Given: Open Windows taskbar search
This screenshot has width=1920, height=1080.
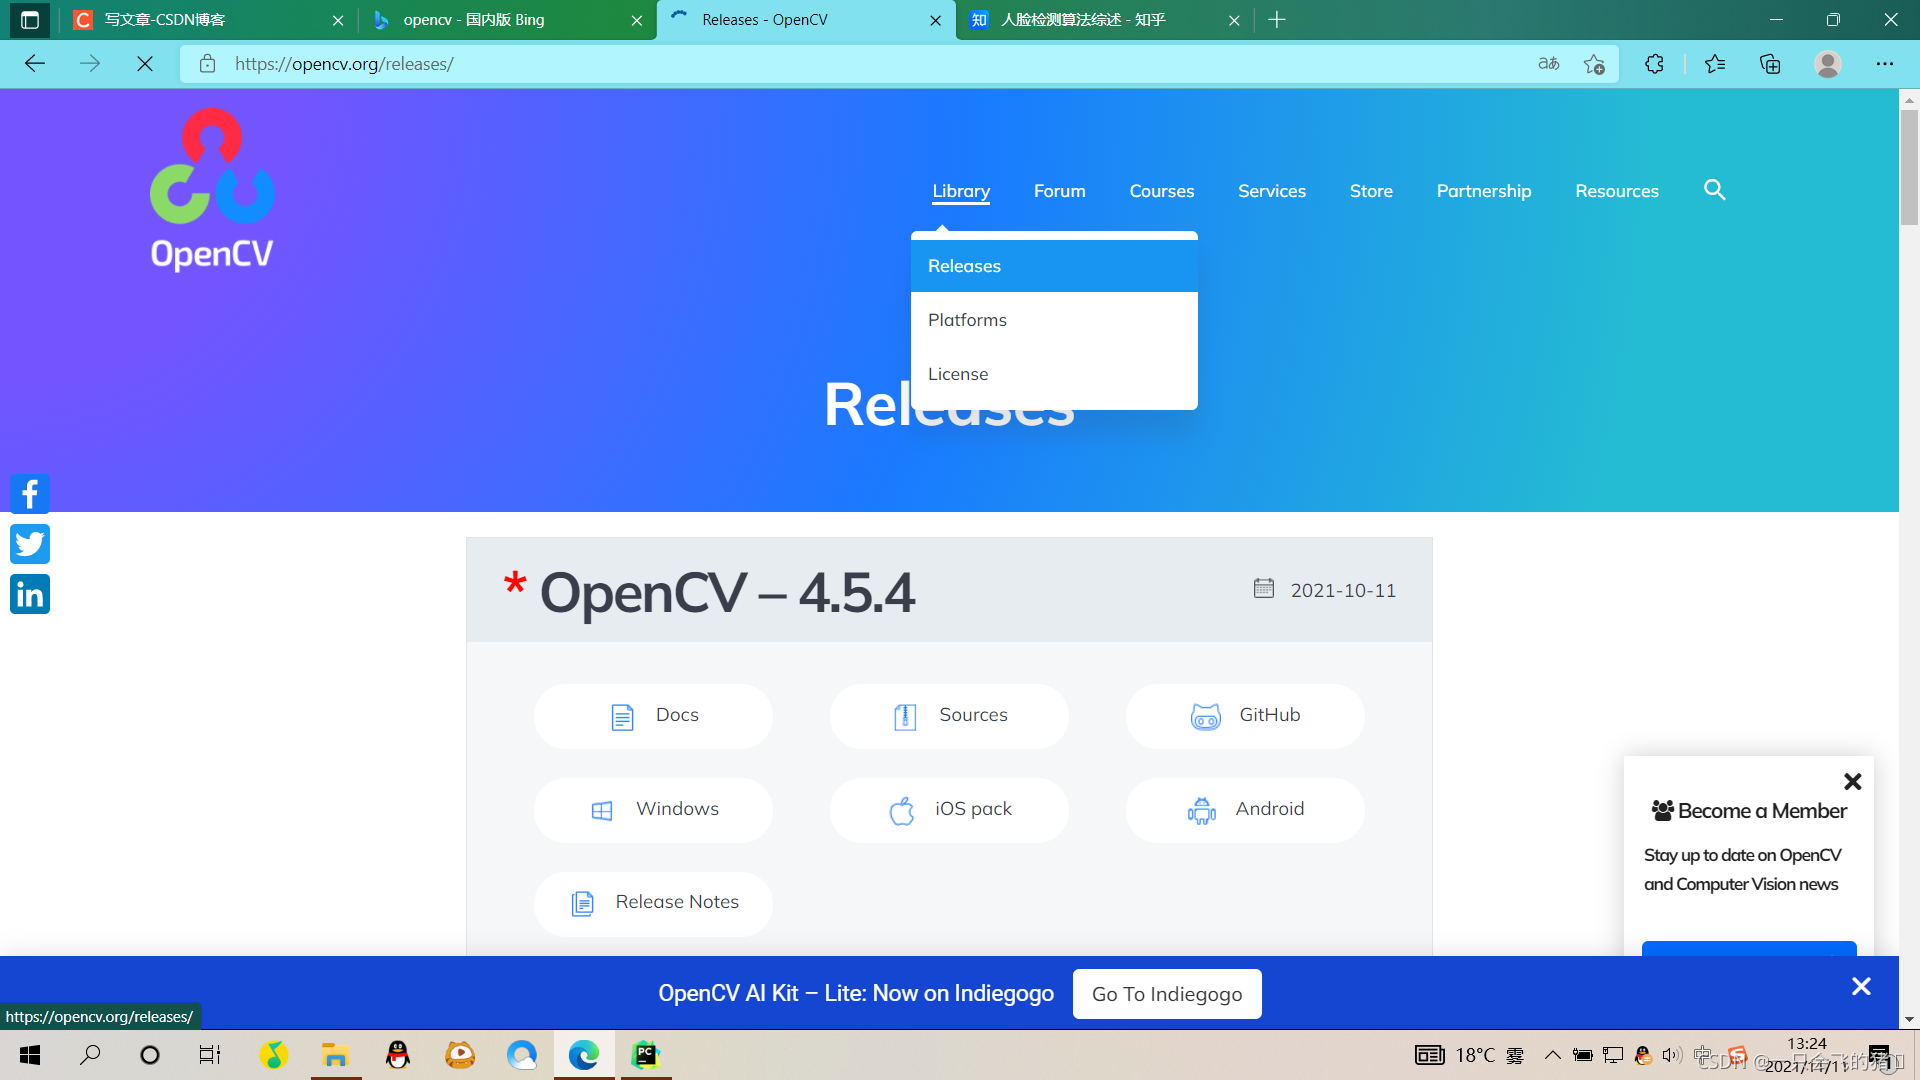Looking at the screenshot, I should coord(90,1055).
